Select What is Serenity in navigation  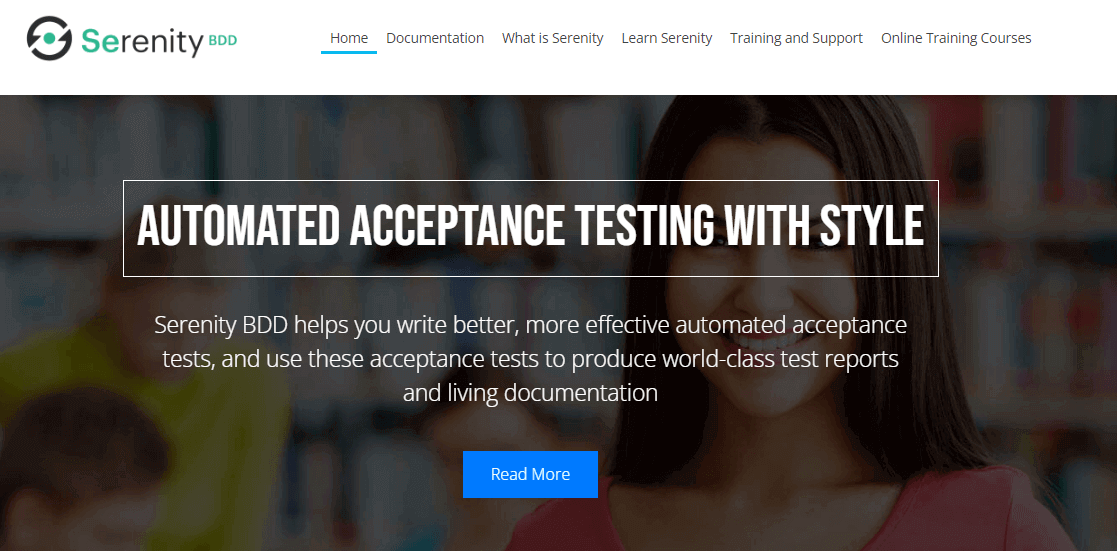(x=552, y=38)
